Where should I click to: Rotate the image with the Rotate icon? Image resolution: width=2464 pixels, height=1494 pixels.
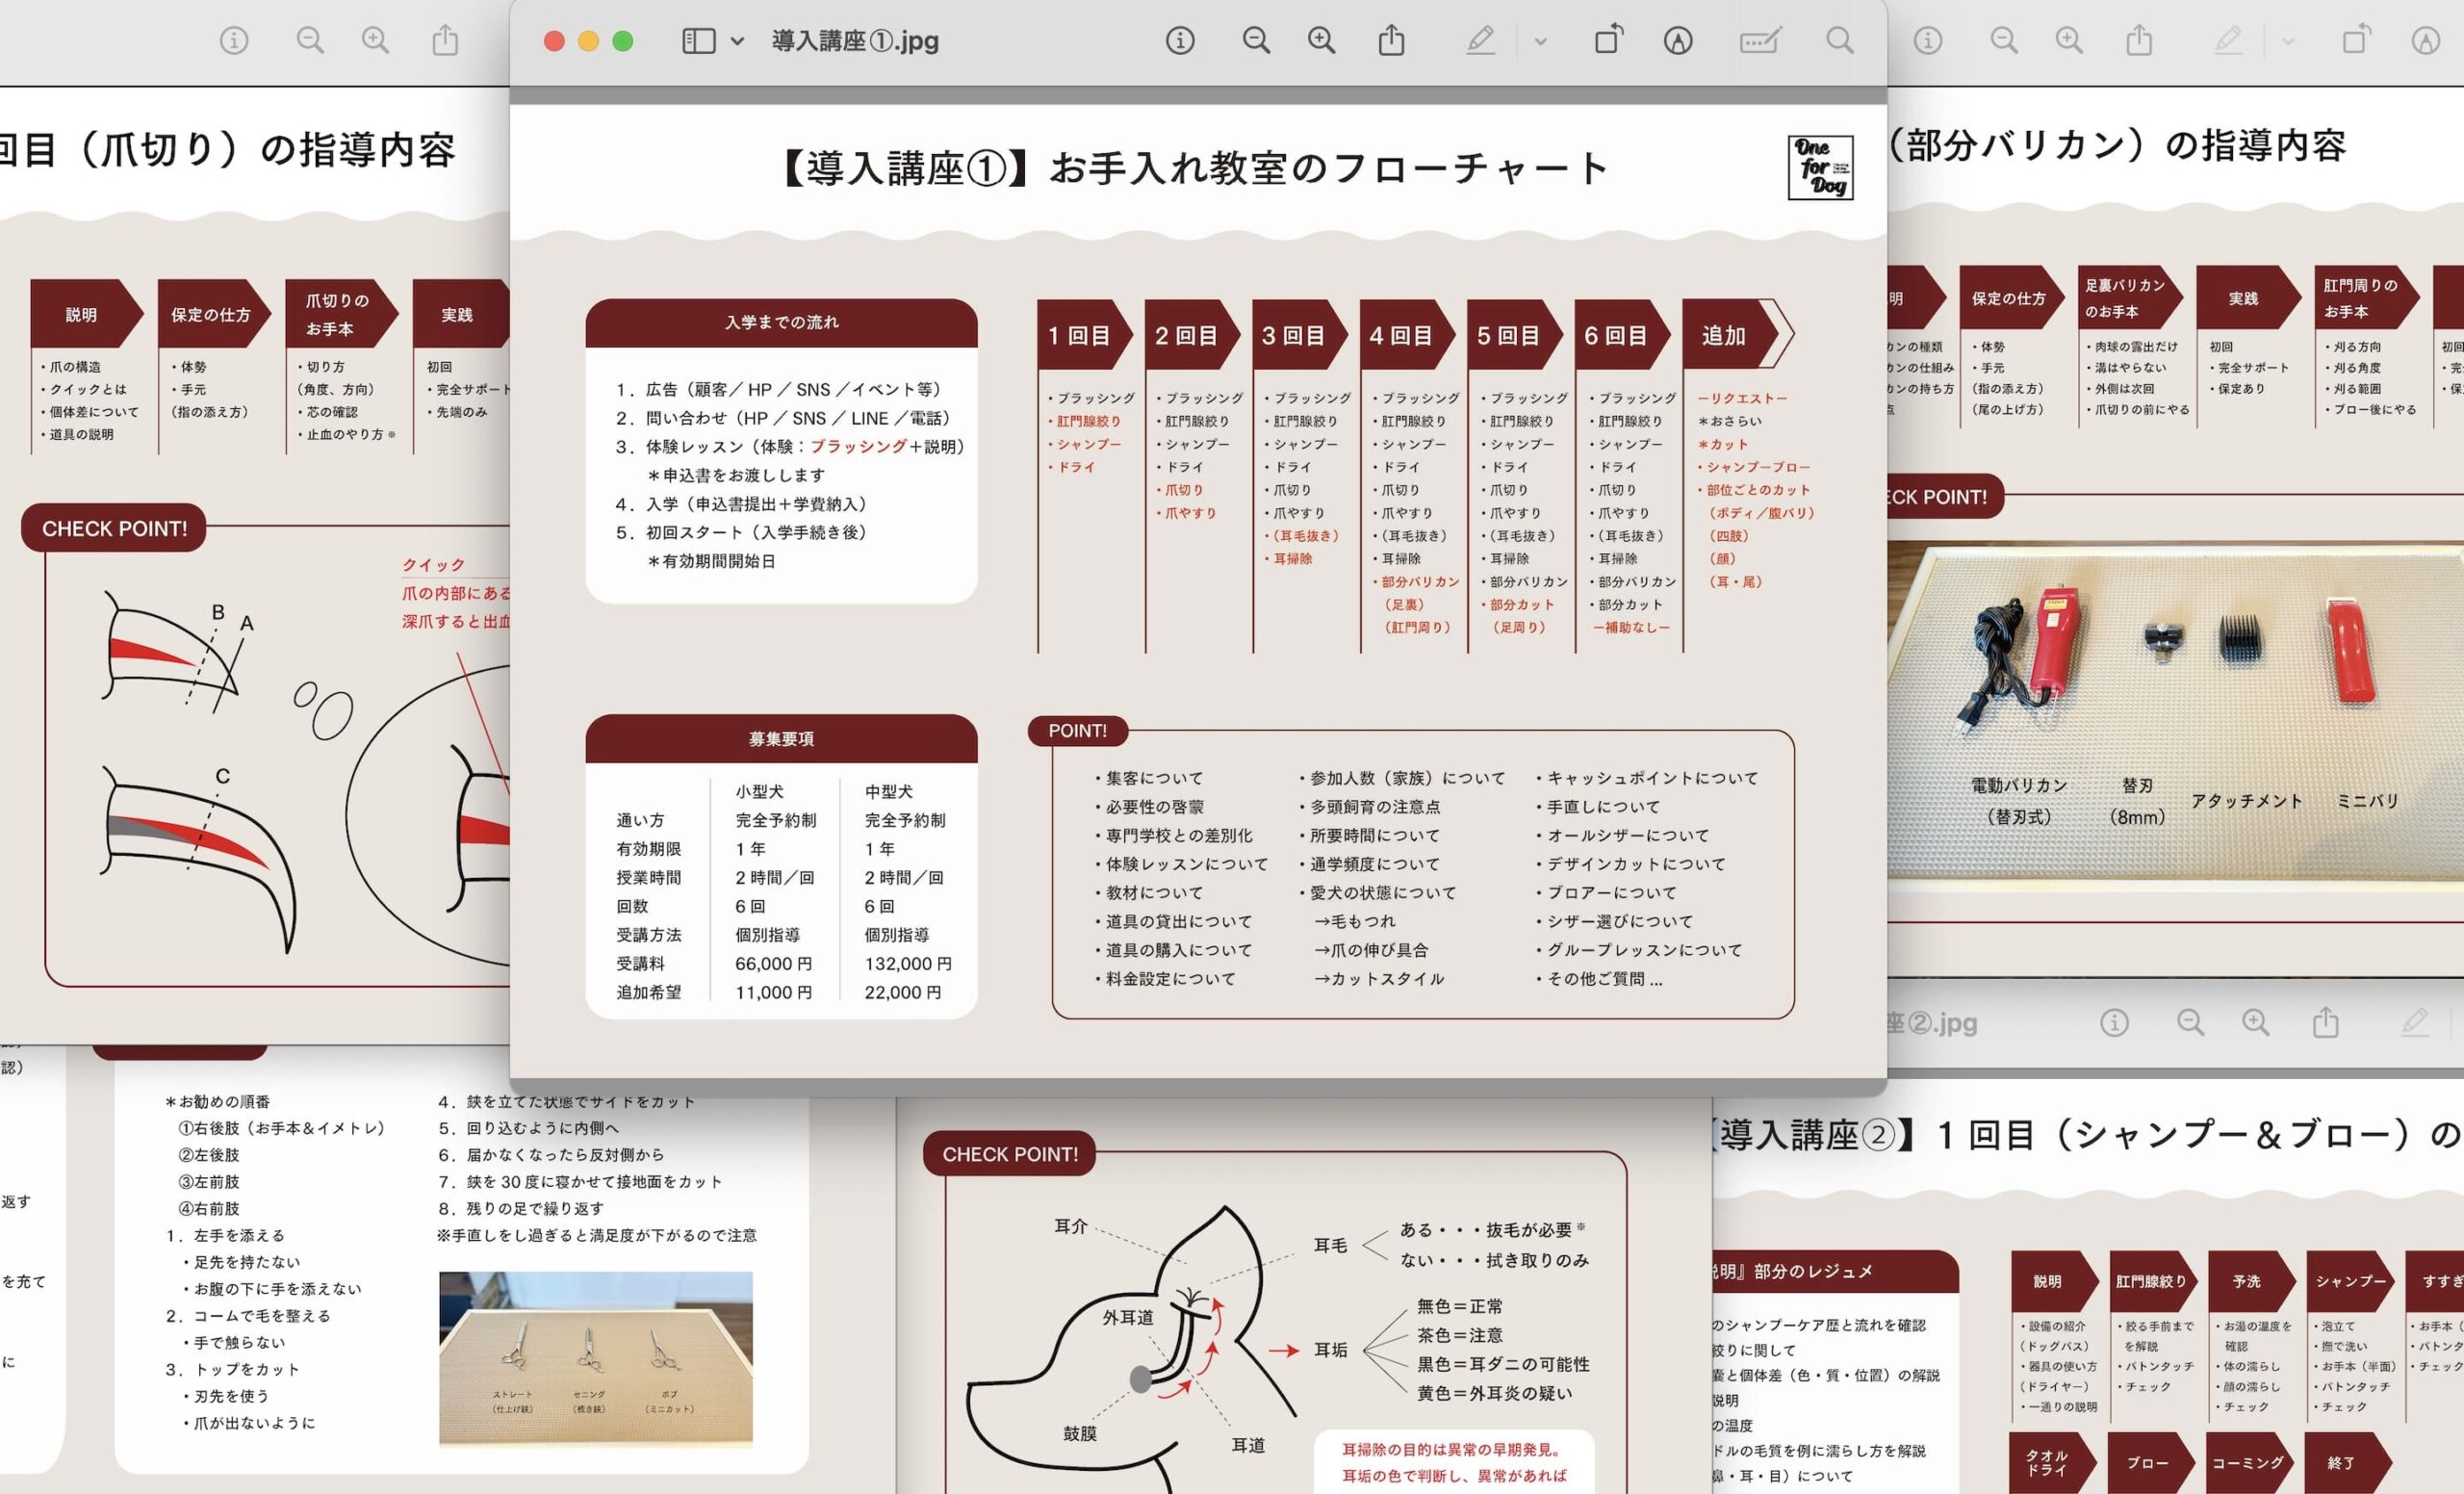click(x=1608, y=41)
